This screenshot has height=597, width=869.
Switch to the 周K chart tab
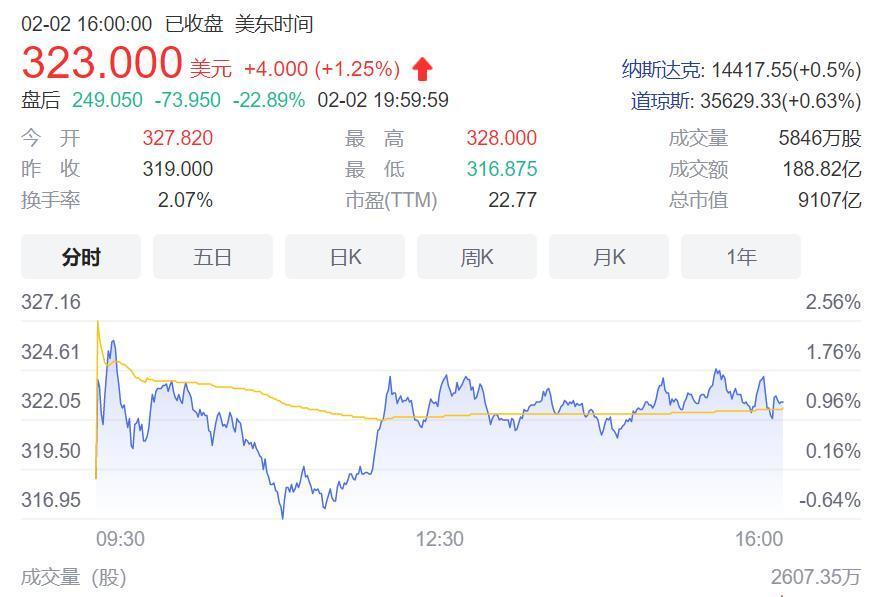click(477, 257)
